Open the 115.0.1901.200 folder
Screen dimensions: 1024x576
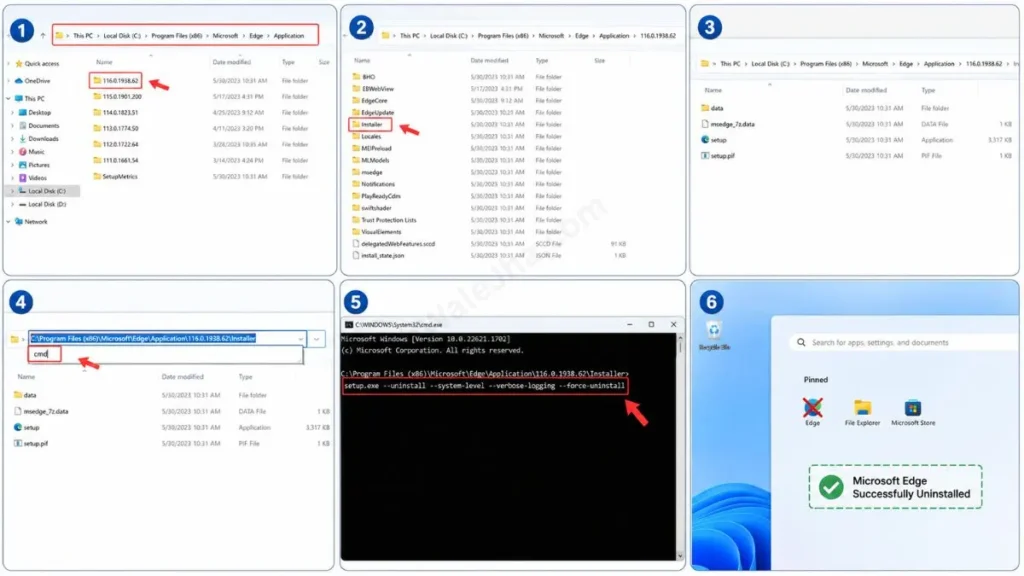click(117, 97)
